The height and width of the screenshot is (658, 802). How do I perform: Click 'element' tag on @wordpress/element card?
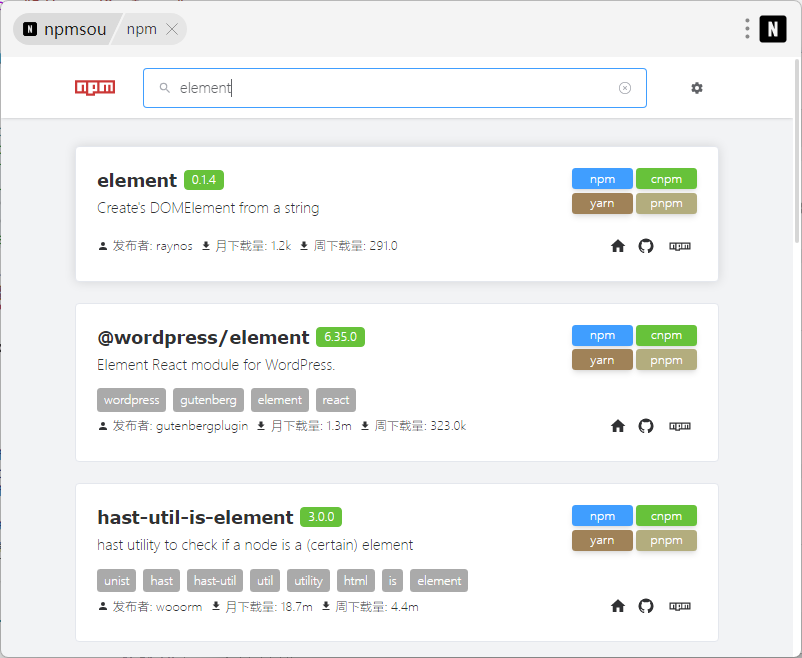(280, 400)
